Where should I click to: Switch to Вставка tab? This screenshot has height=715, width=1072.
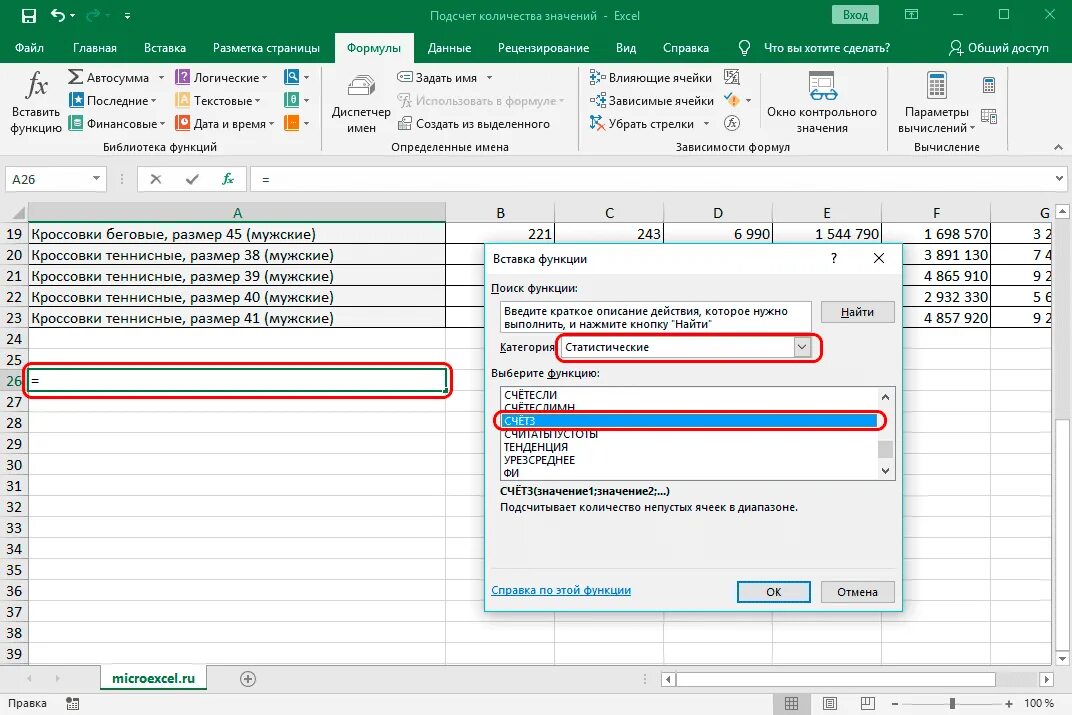pos(165,48)
